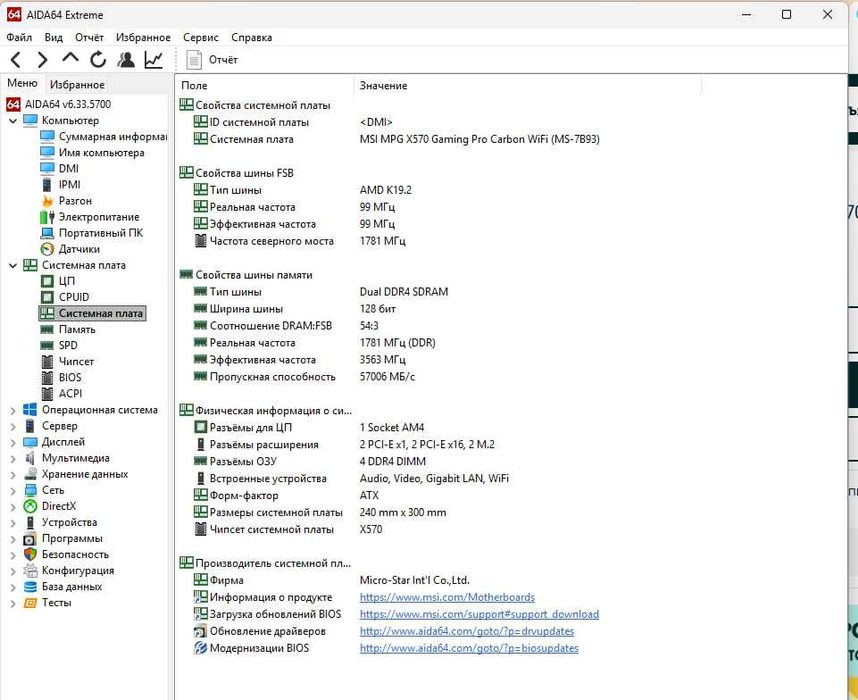Select the Фирма Micro-Star row
The height and width of the screenshot is (700, 858).
click(x=331, y=580)
